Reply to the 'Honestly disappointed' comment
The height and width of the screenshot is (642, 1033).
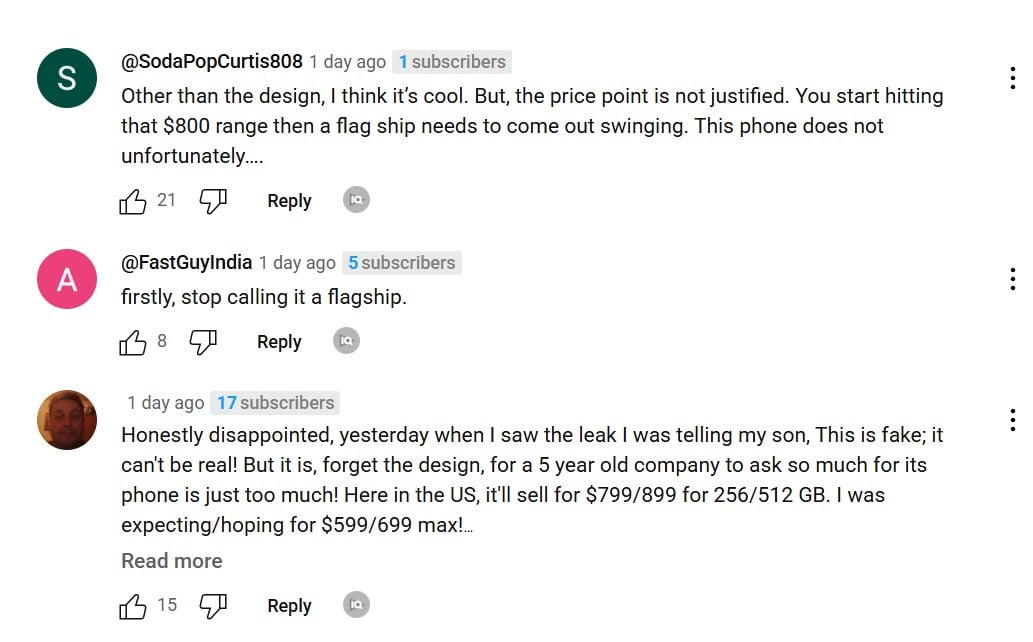[289, 606]
